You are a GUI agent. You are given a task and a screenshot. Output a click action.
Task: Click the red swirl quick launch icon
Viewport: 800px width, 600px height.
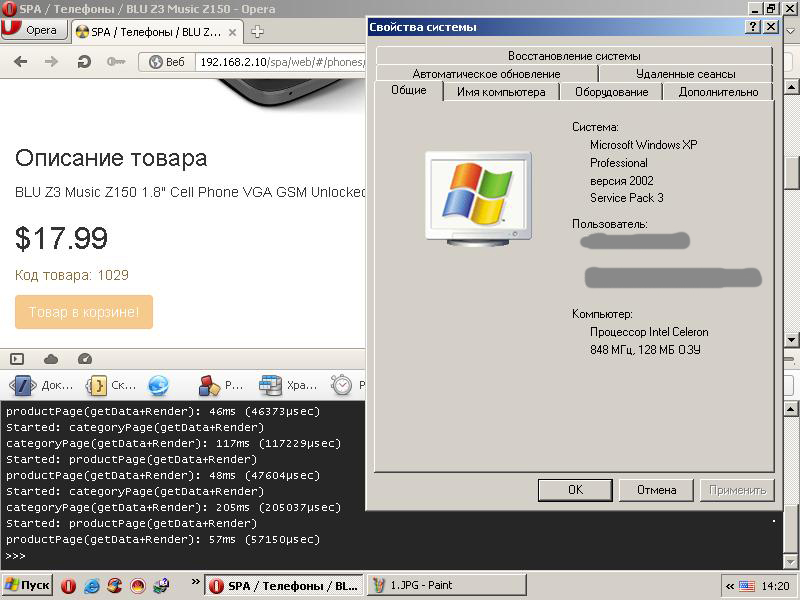click(x=114, y=586)
